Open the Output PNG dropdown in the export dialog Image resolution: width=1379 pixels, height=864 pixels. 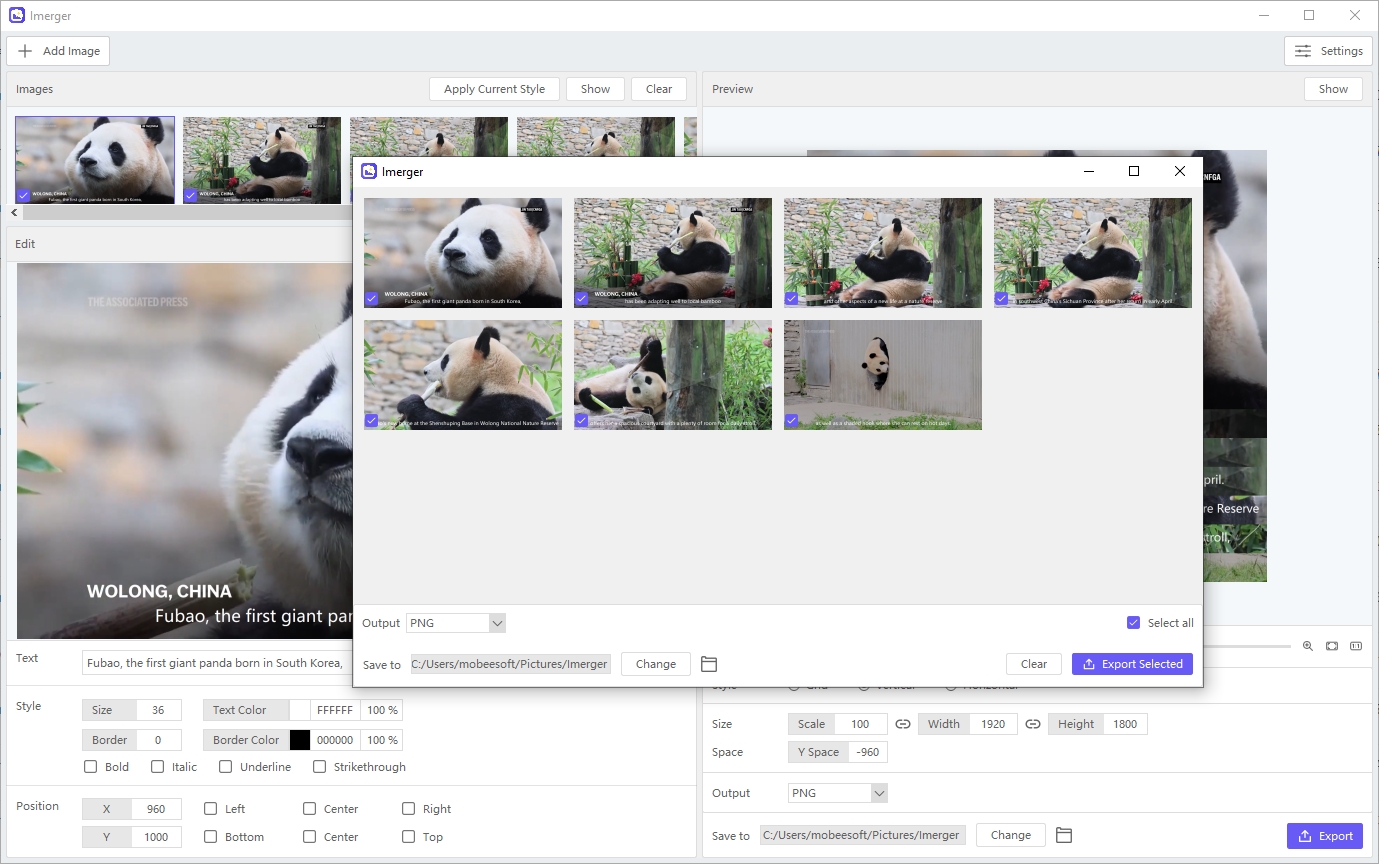pyautogui.click(x=456, y=623)
